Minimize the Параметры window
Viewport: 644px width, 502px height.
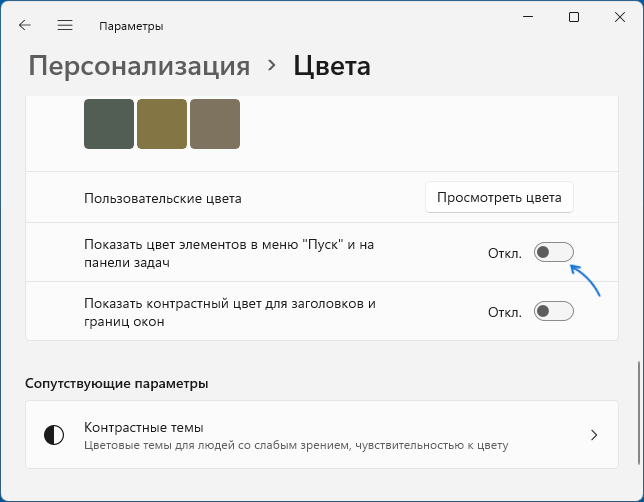click(x=528, y=17)
